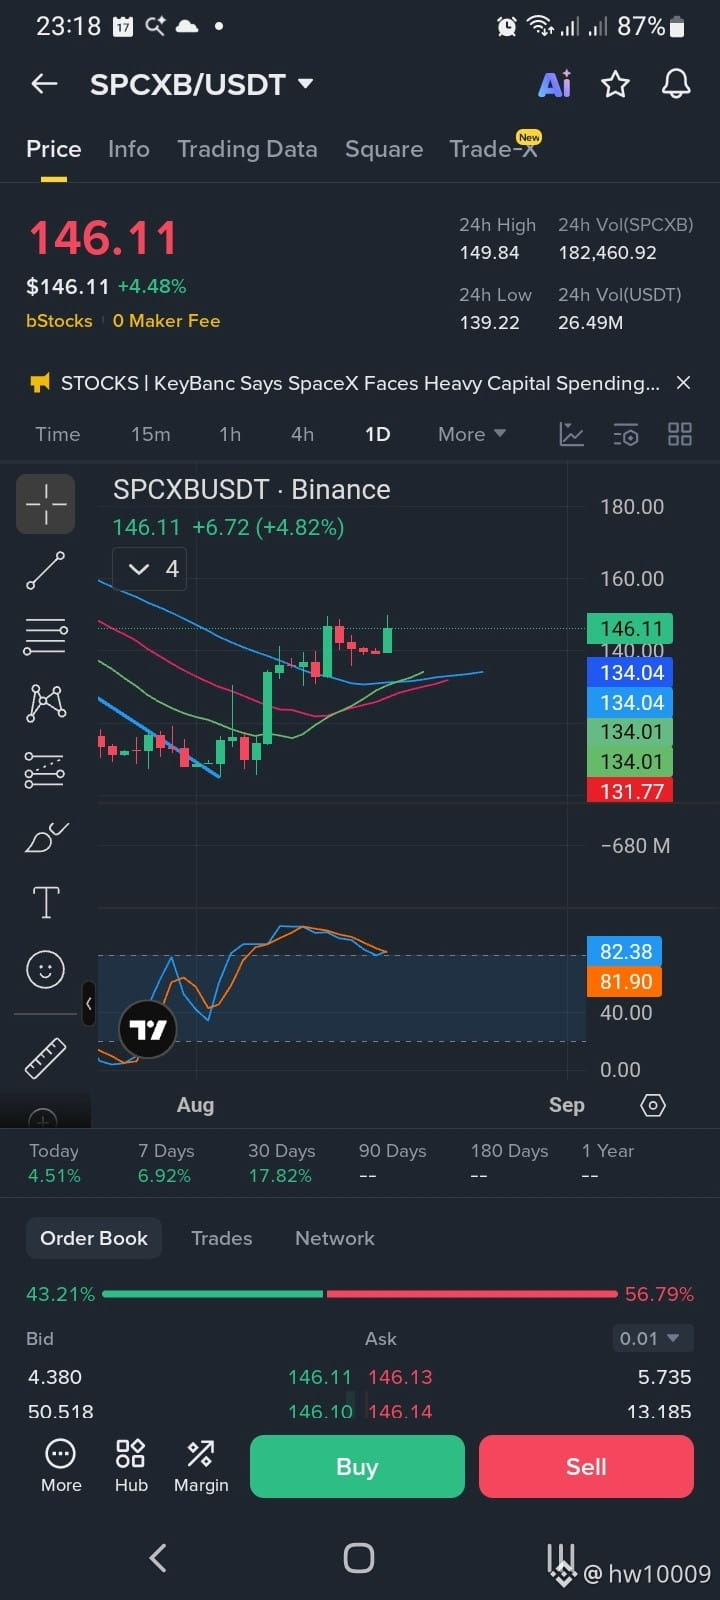This screenshot has width=720, height=1600.
Task: Tap the Today 4.51% performance value
Action: click(54, 1176)
